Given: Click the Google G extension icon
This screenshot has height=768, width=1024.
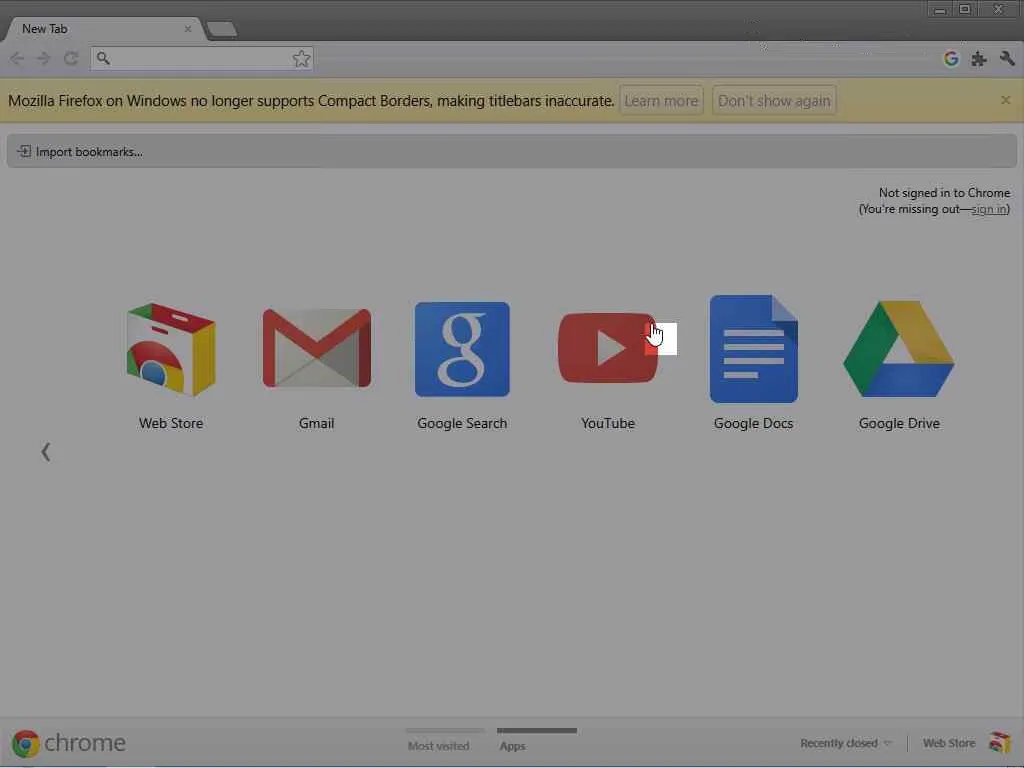Looking at the screenshot, I should tap(951, 59).
